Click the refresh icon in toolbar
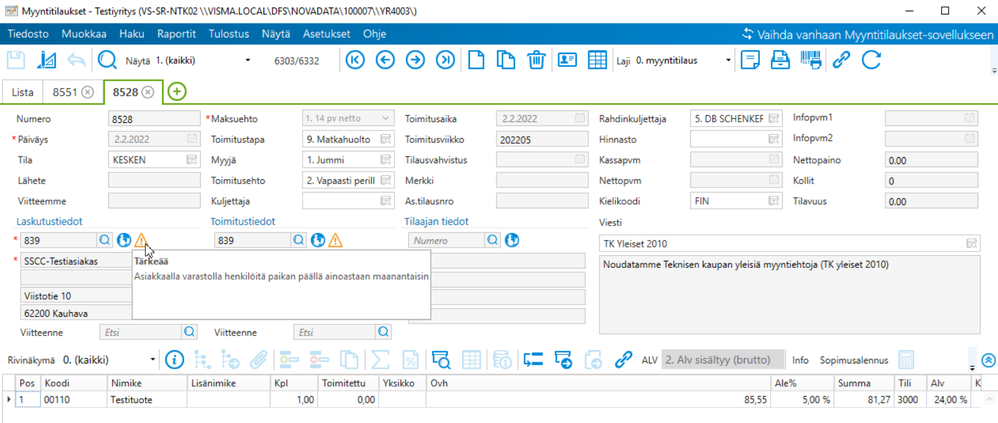 (x=871, y=60)
